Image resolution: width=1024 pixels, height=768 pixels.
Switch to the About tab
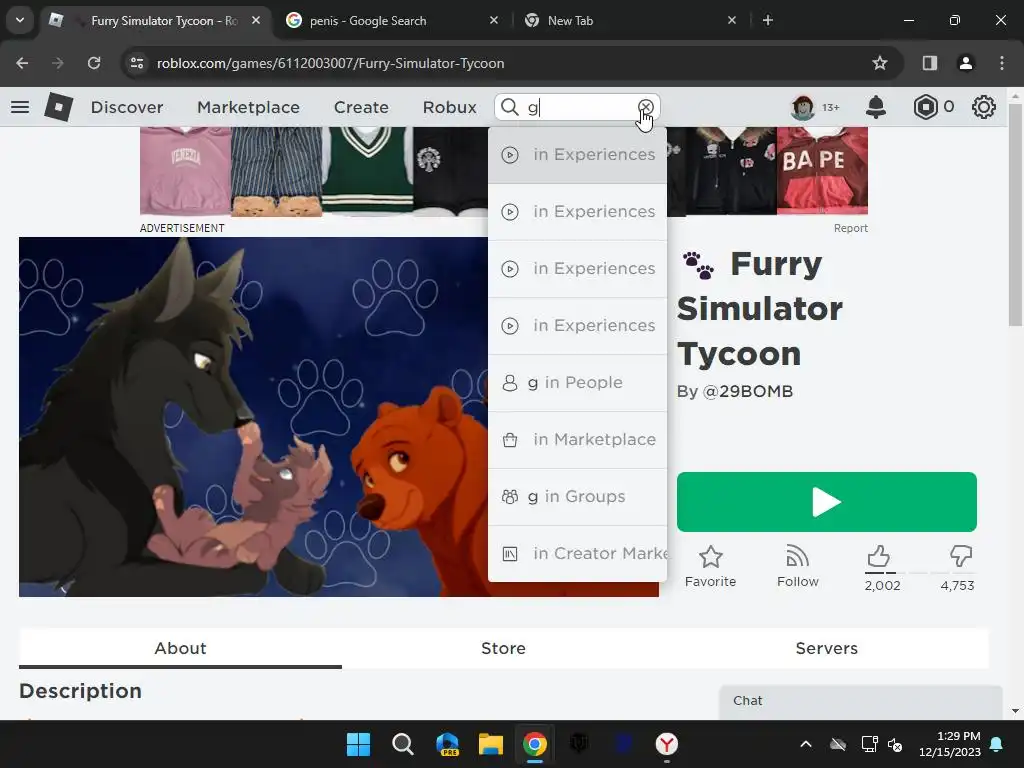pos(180,648)
